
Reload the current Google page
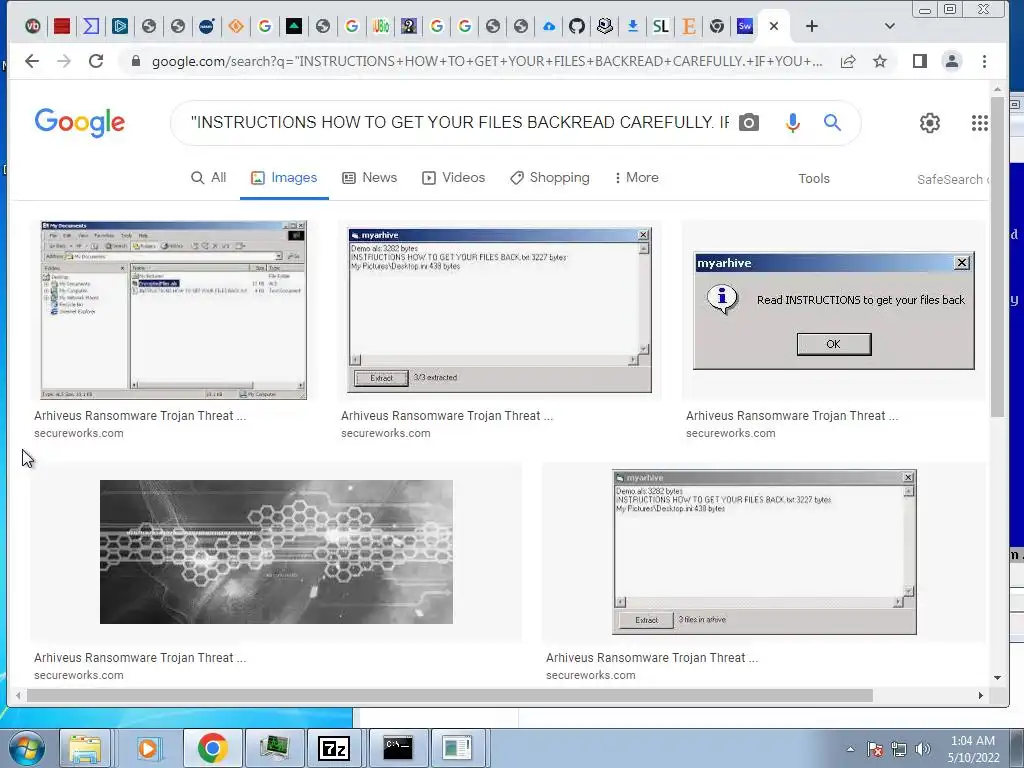click(96, 61)
